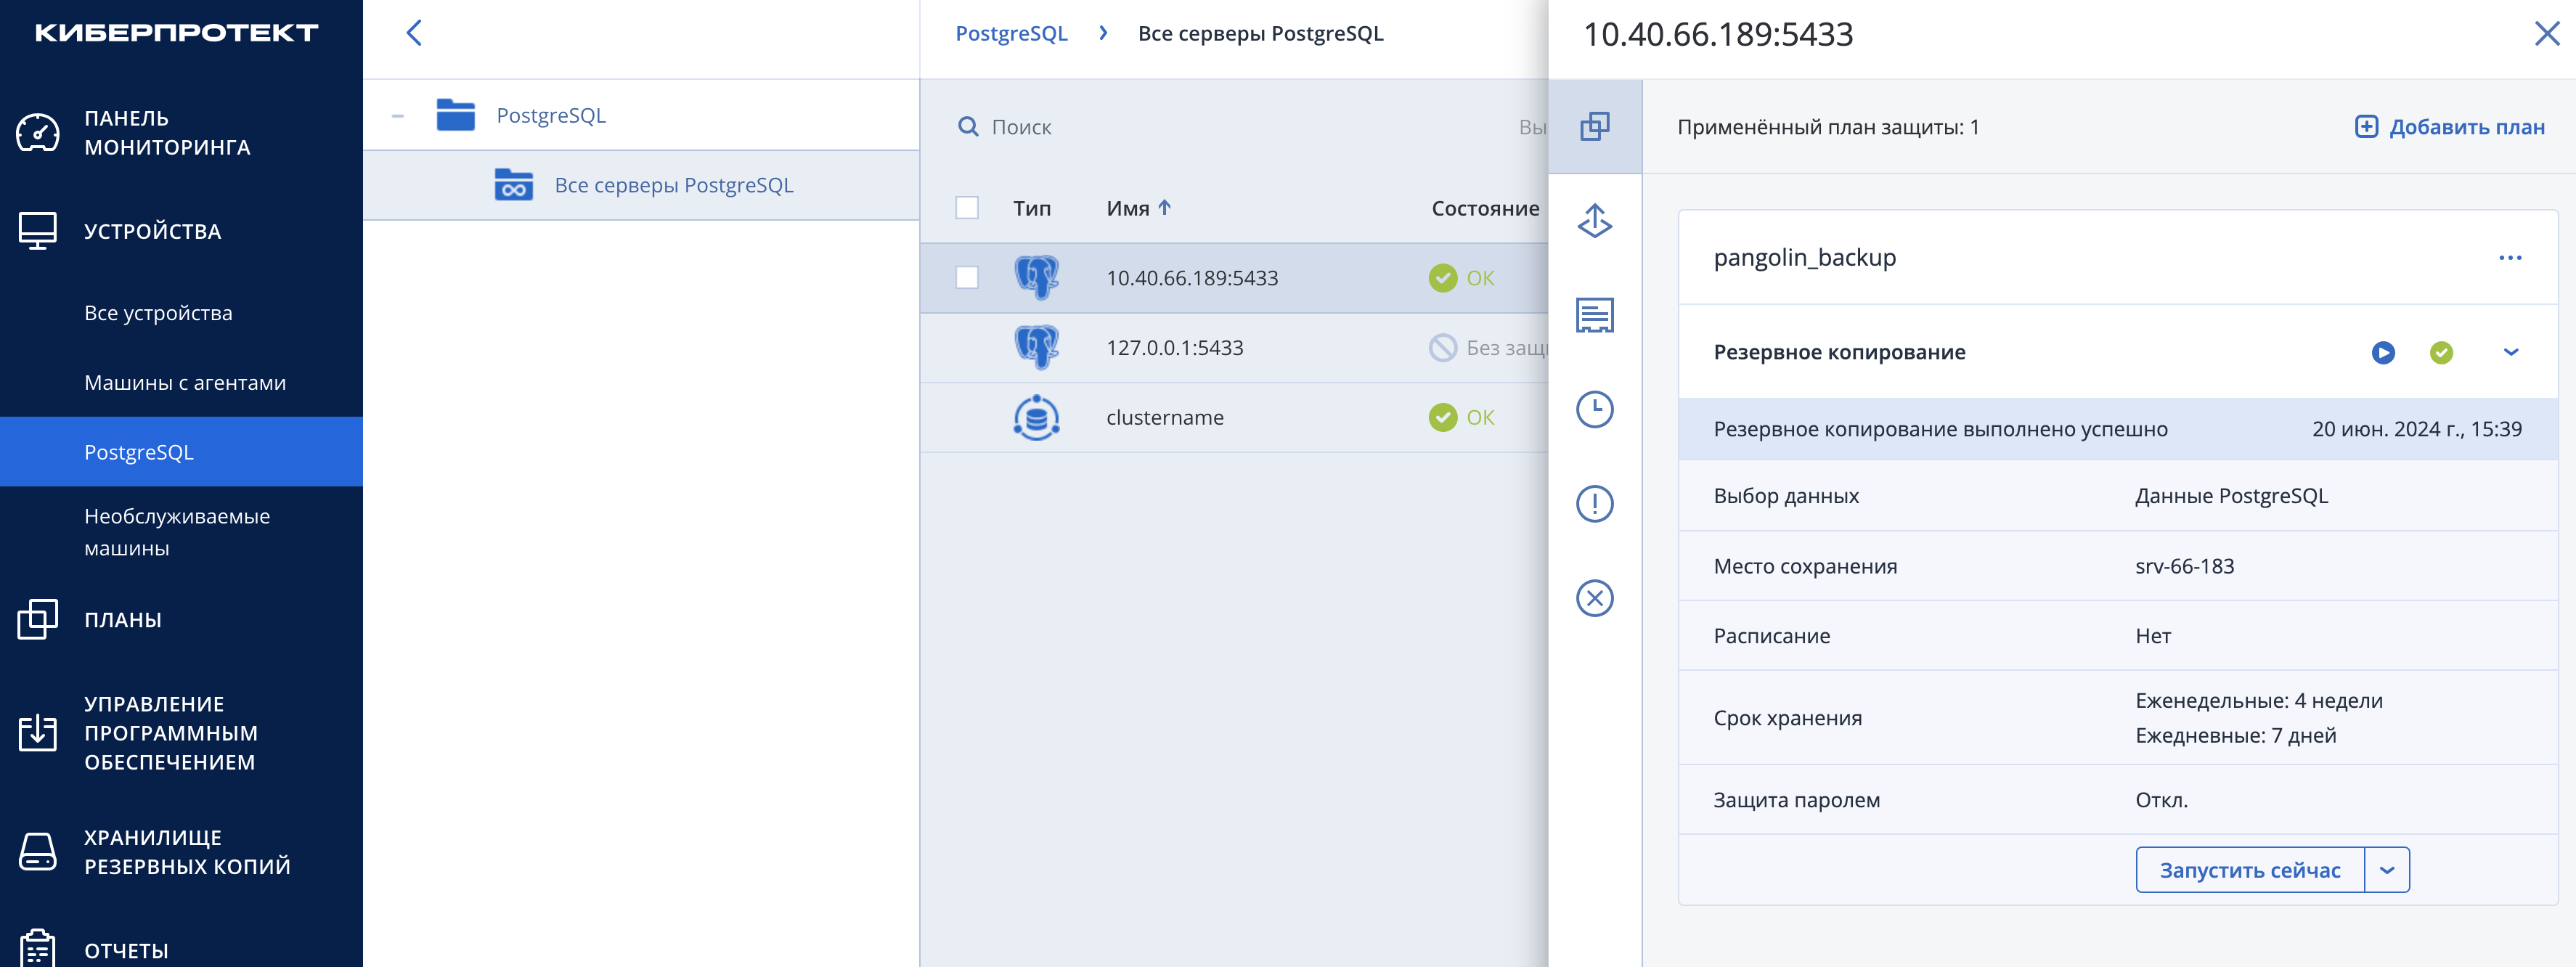The height and width of the screenshot is (967, 2576).
Task: Open the alerts exclamation icon
Action: pyautogui.click(x=1595, y=503)
